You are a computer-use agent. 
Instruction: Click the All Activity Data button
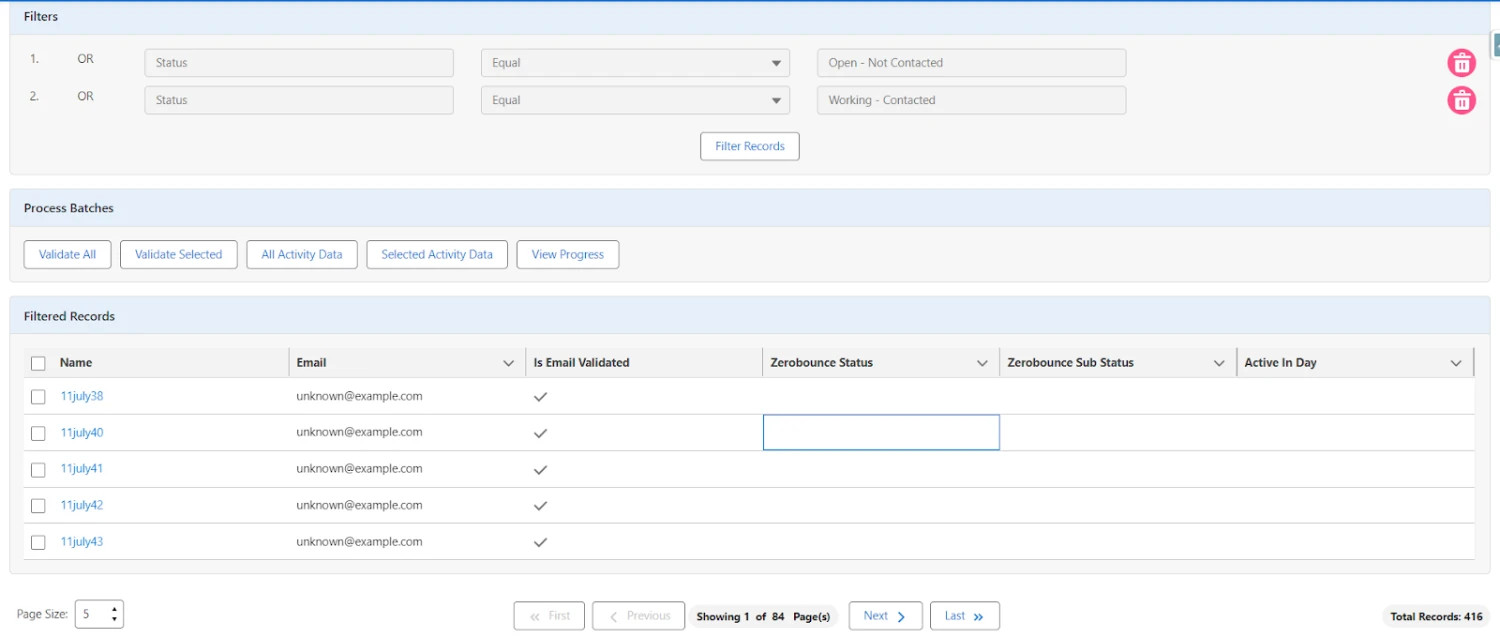[x=301, y=254]
